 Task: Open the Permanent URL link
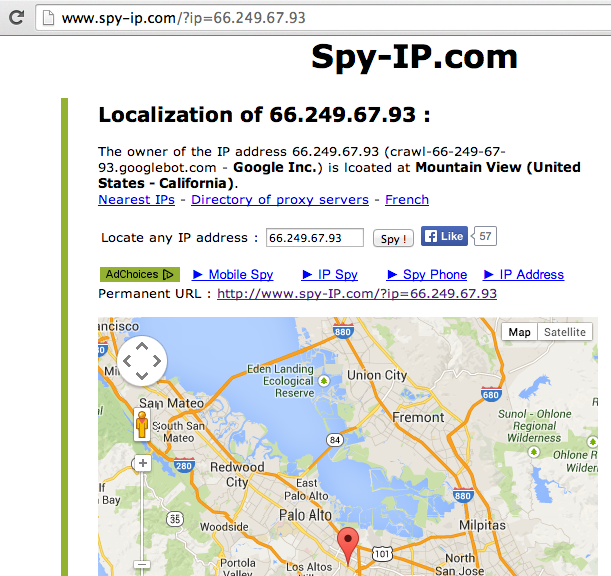[x=357, y=293]
